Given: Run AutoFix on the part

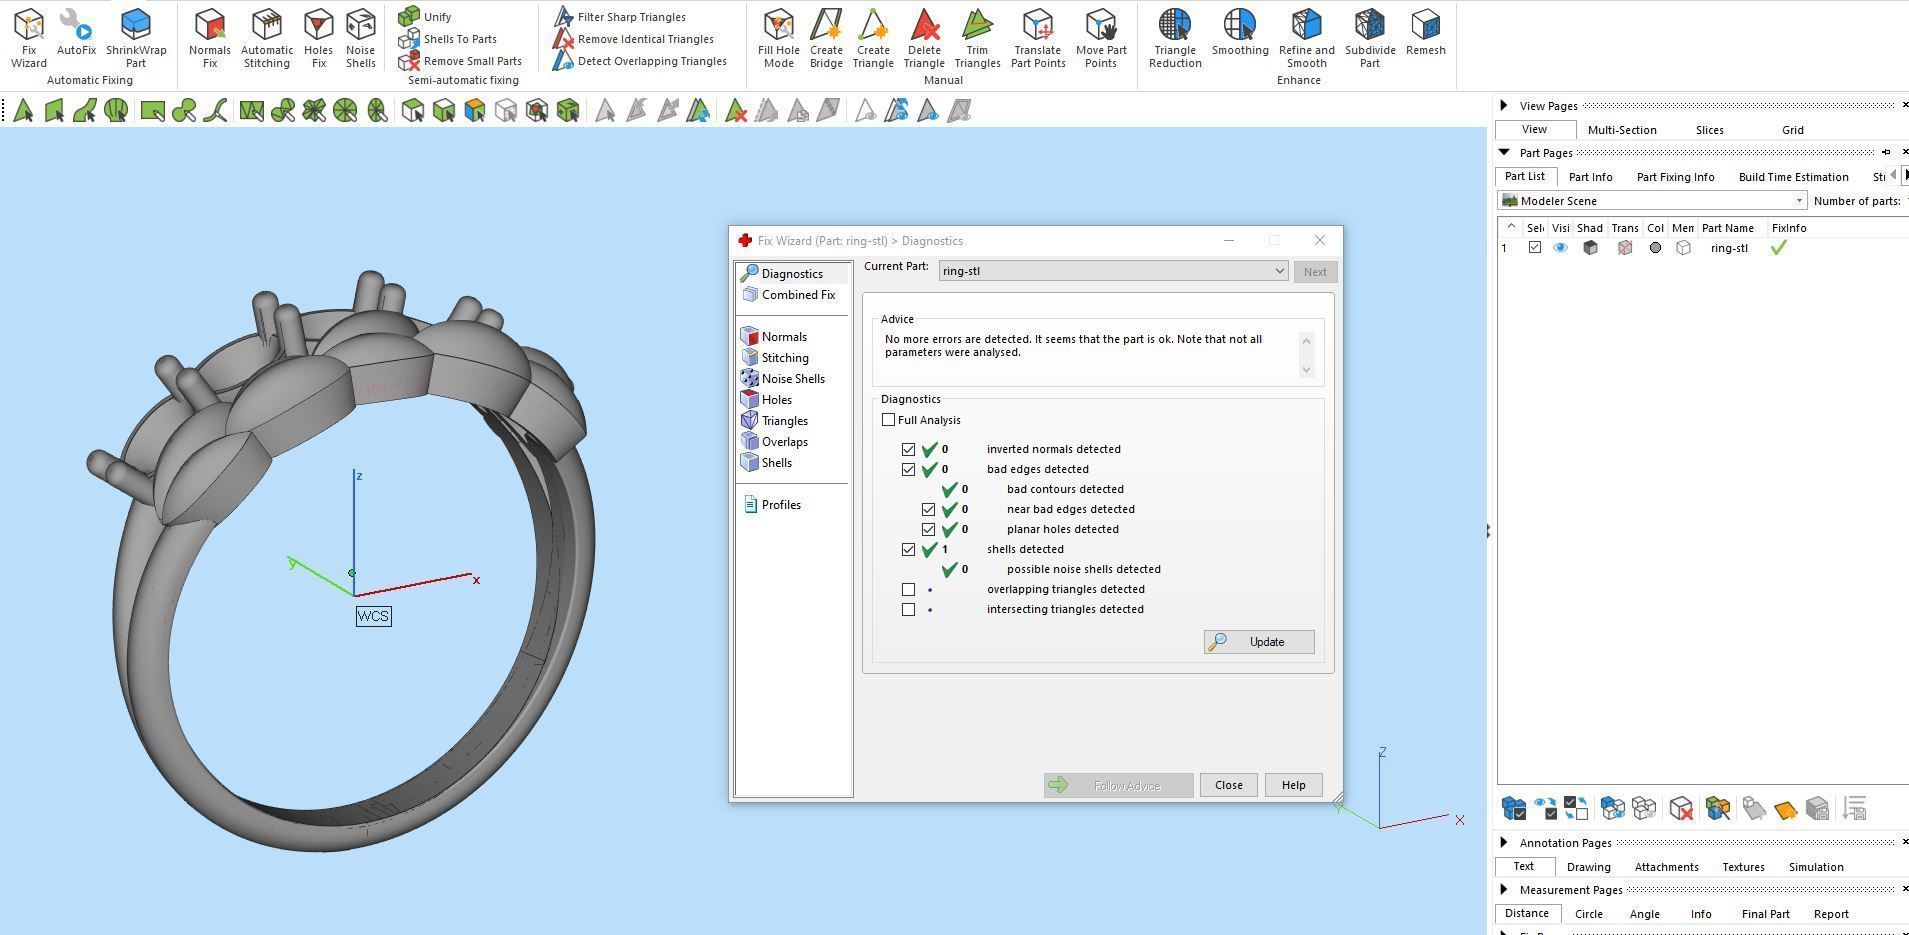Looking at the screenshot, I should click(x=76, y=33).
